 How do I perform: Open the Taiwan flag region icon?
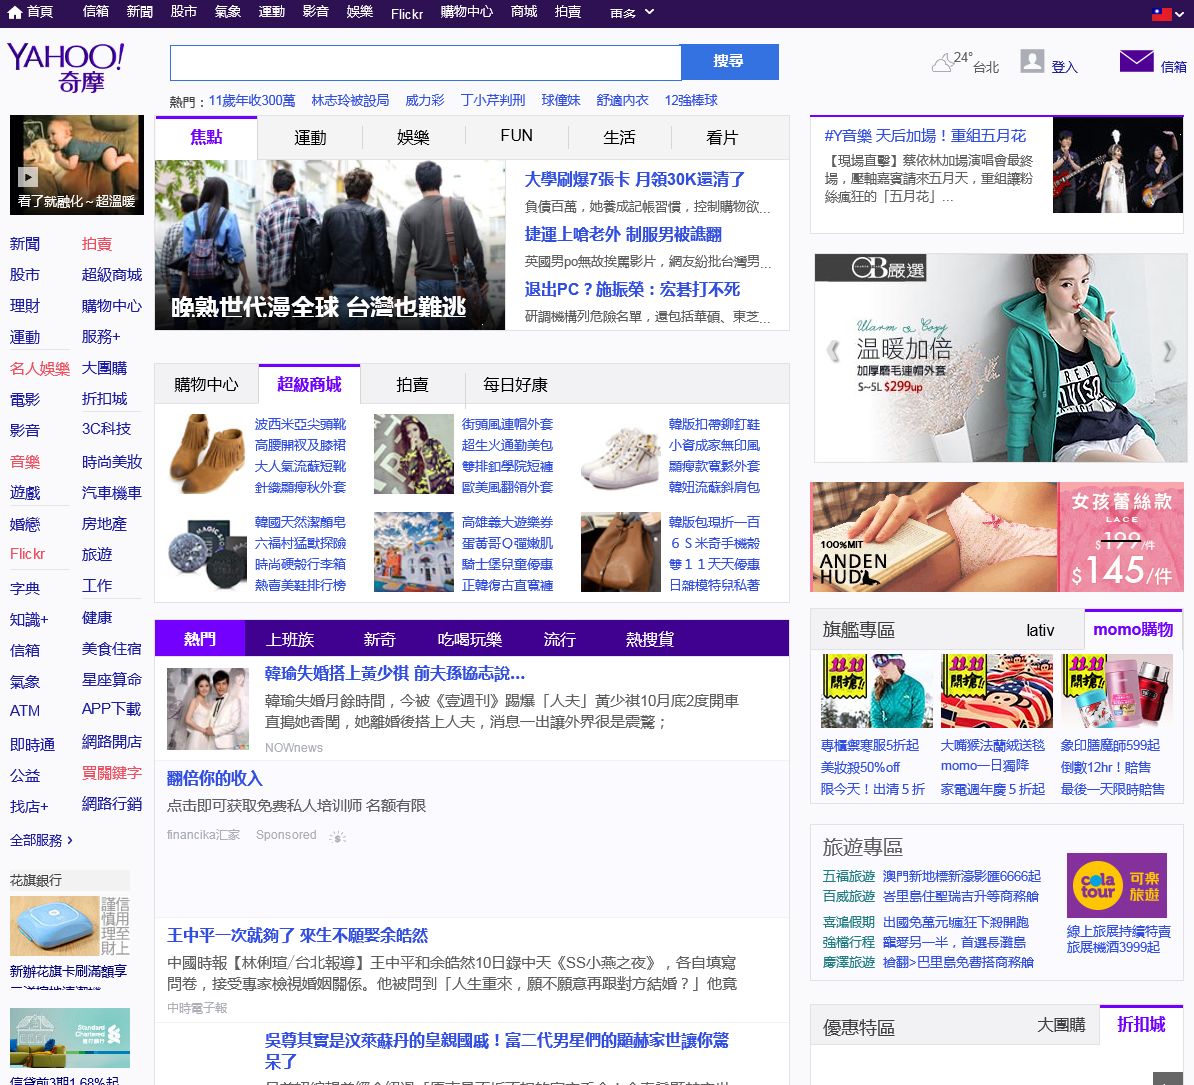click(1161, 14)
